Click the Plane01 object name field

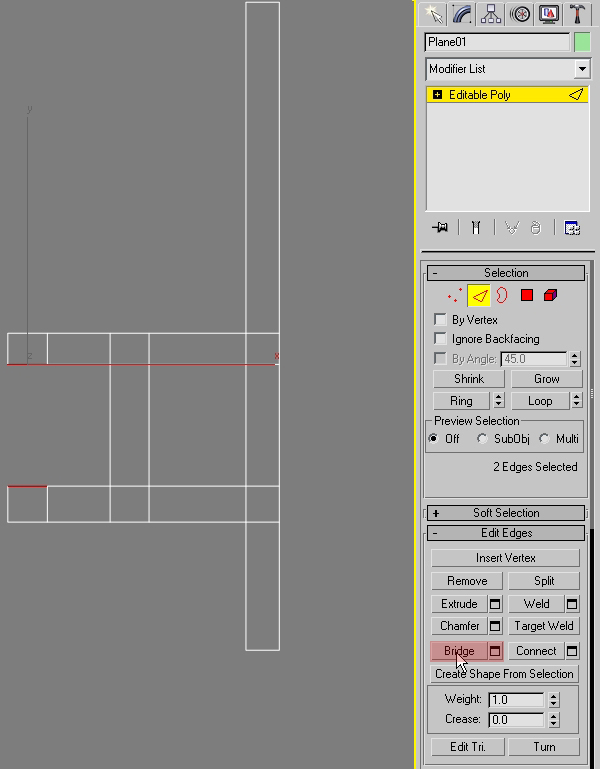click(497, 42)
